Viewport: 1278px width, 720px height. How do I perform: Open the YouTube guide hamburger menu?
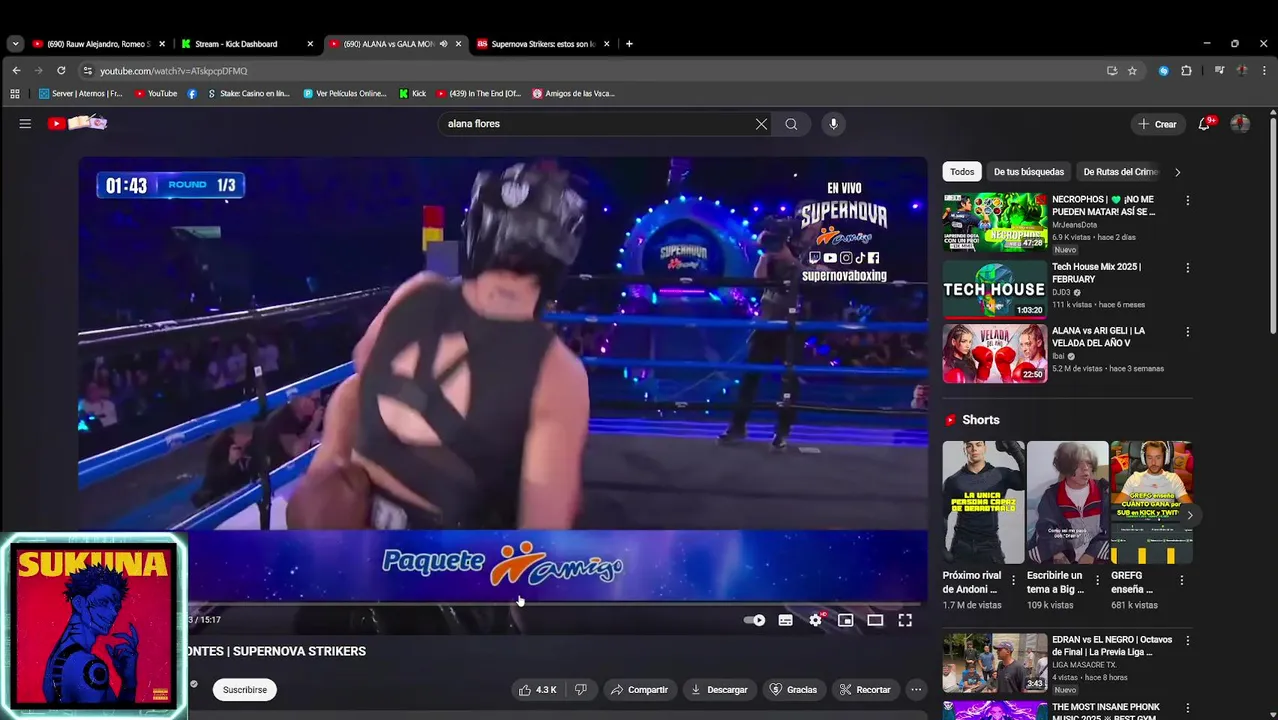click(x=25, y=124)
